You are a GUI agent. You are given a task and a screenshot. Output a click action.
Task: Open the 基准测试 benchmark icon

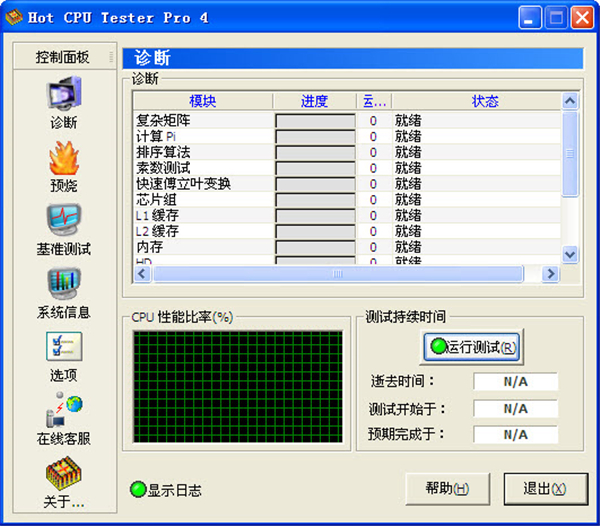pos(64,220)
